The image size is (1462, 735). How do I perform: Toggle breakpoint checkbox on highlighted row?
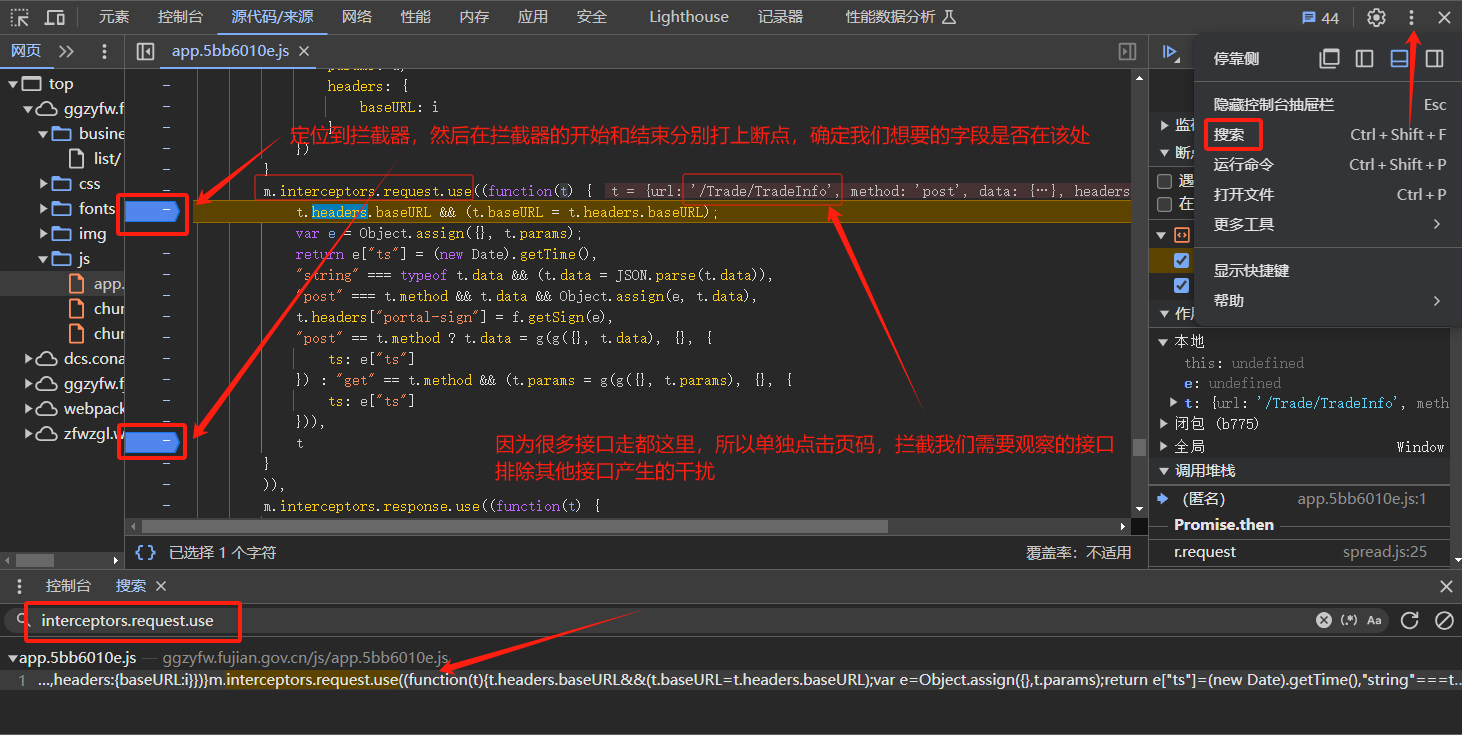pos(1181,260)
